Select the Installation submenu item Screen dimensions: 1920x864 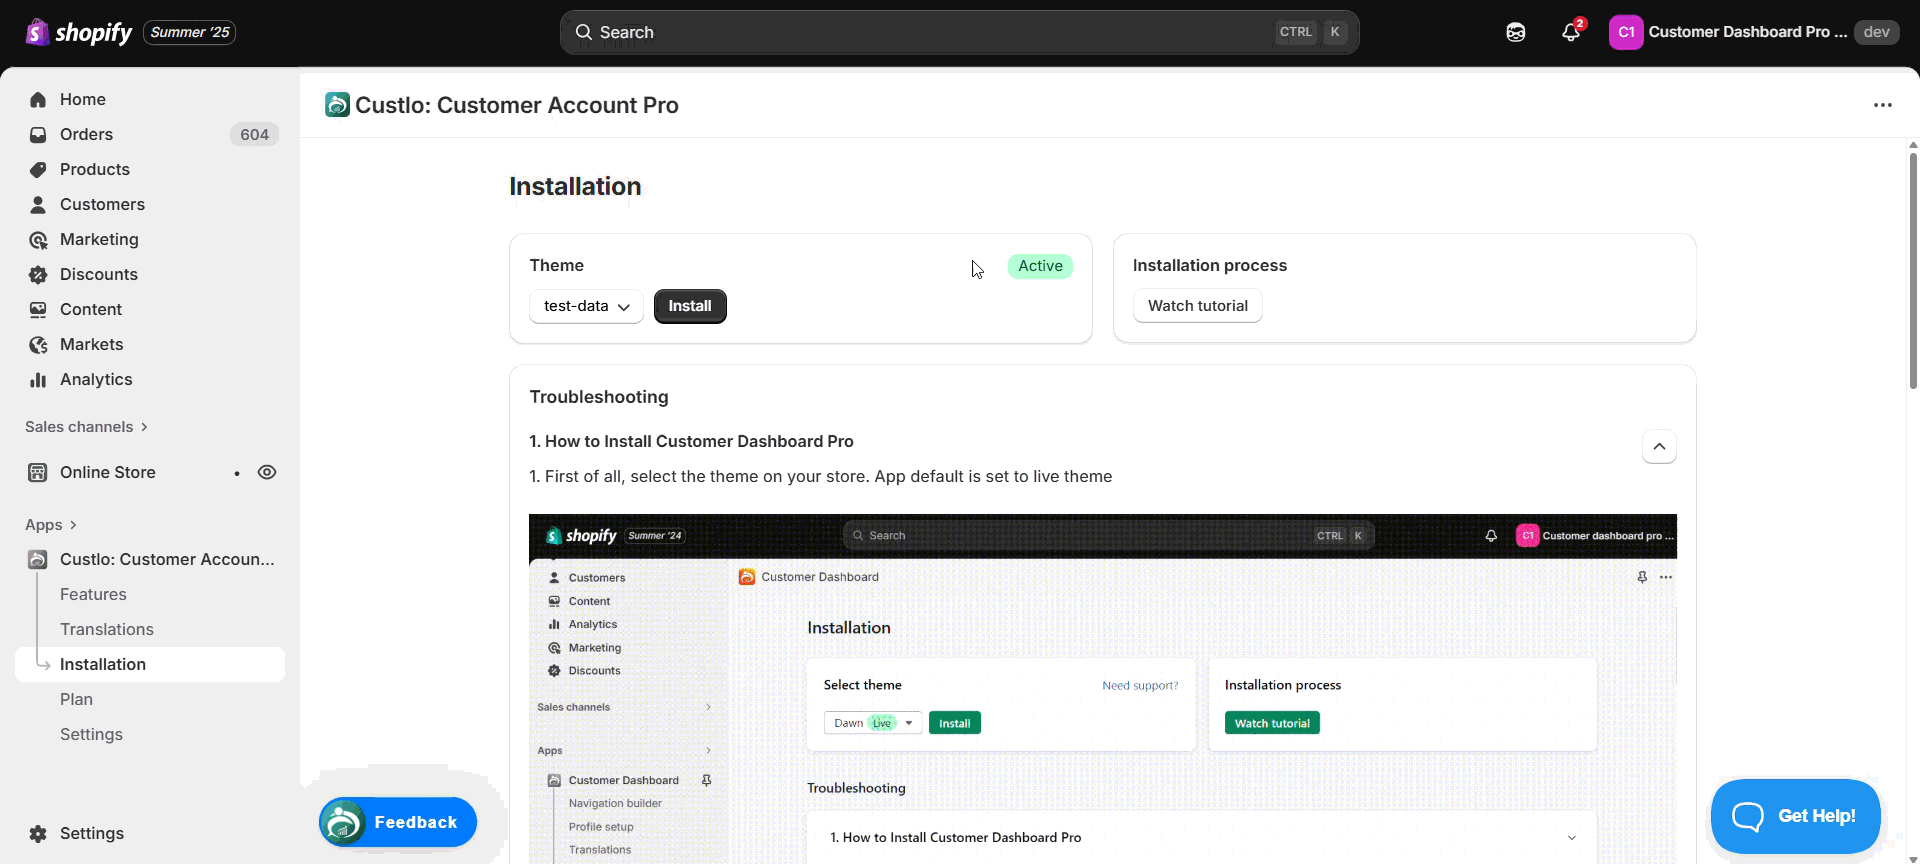pos(150,664)
